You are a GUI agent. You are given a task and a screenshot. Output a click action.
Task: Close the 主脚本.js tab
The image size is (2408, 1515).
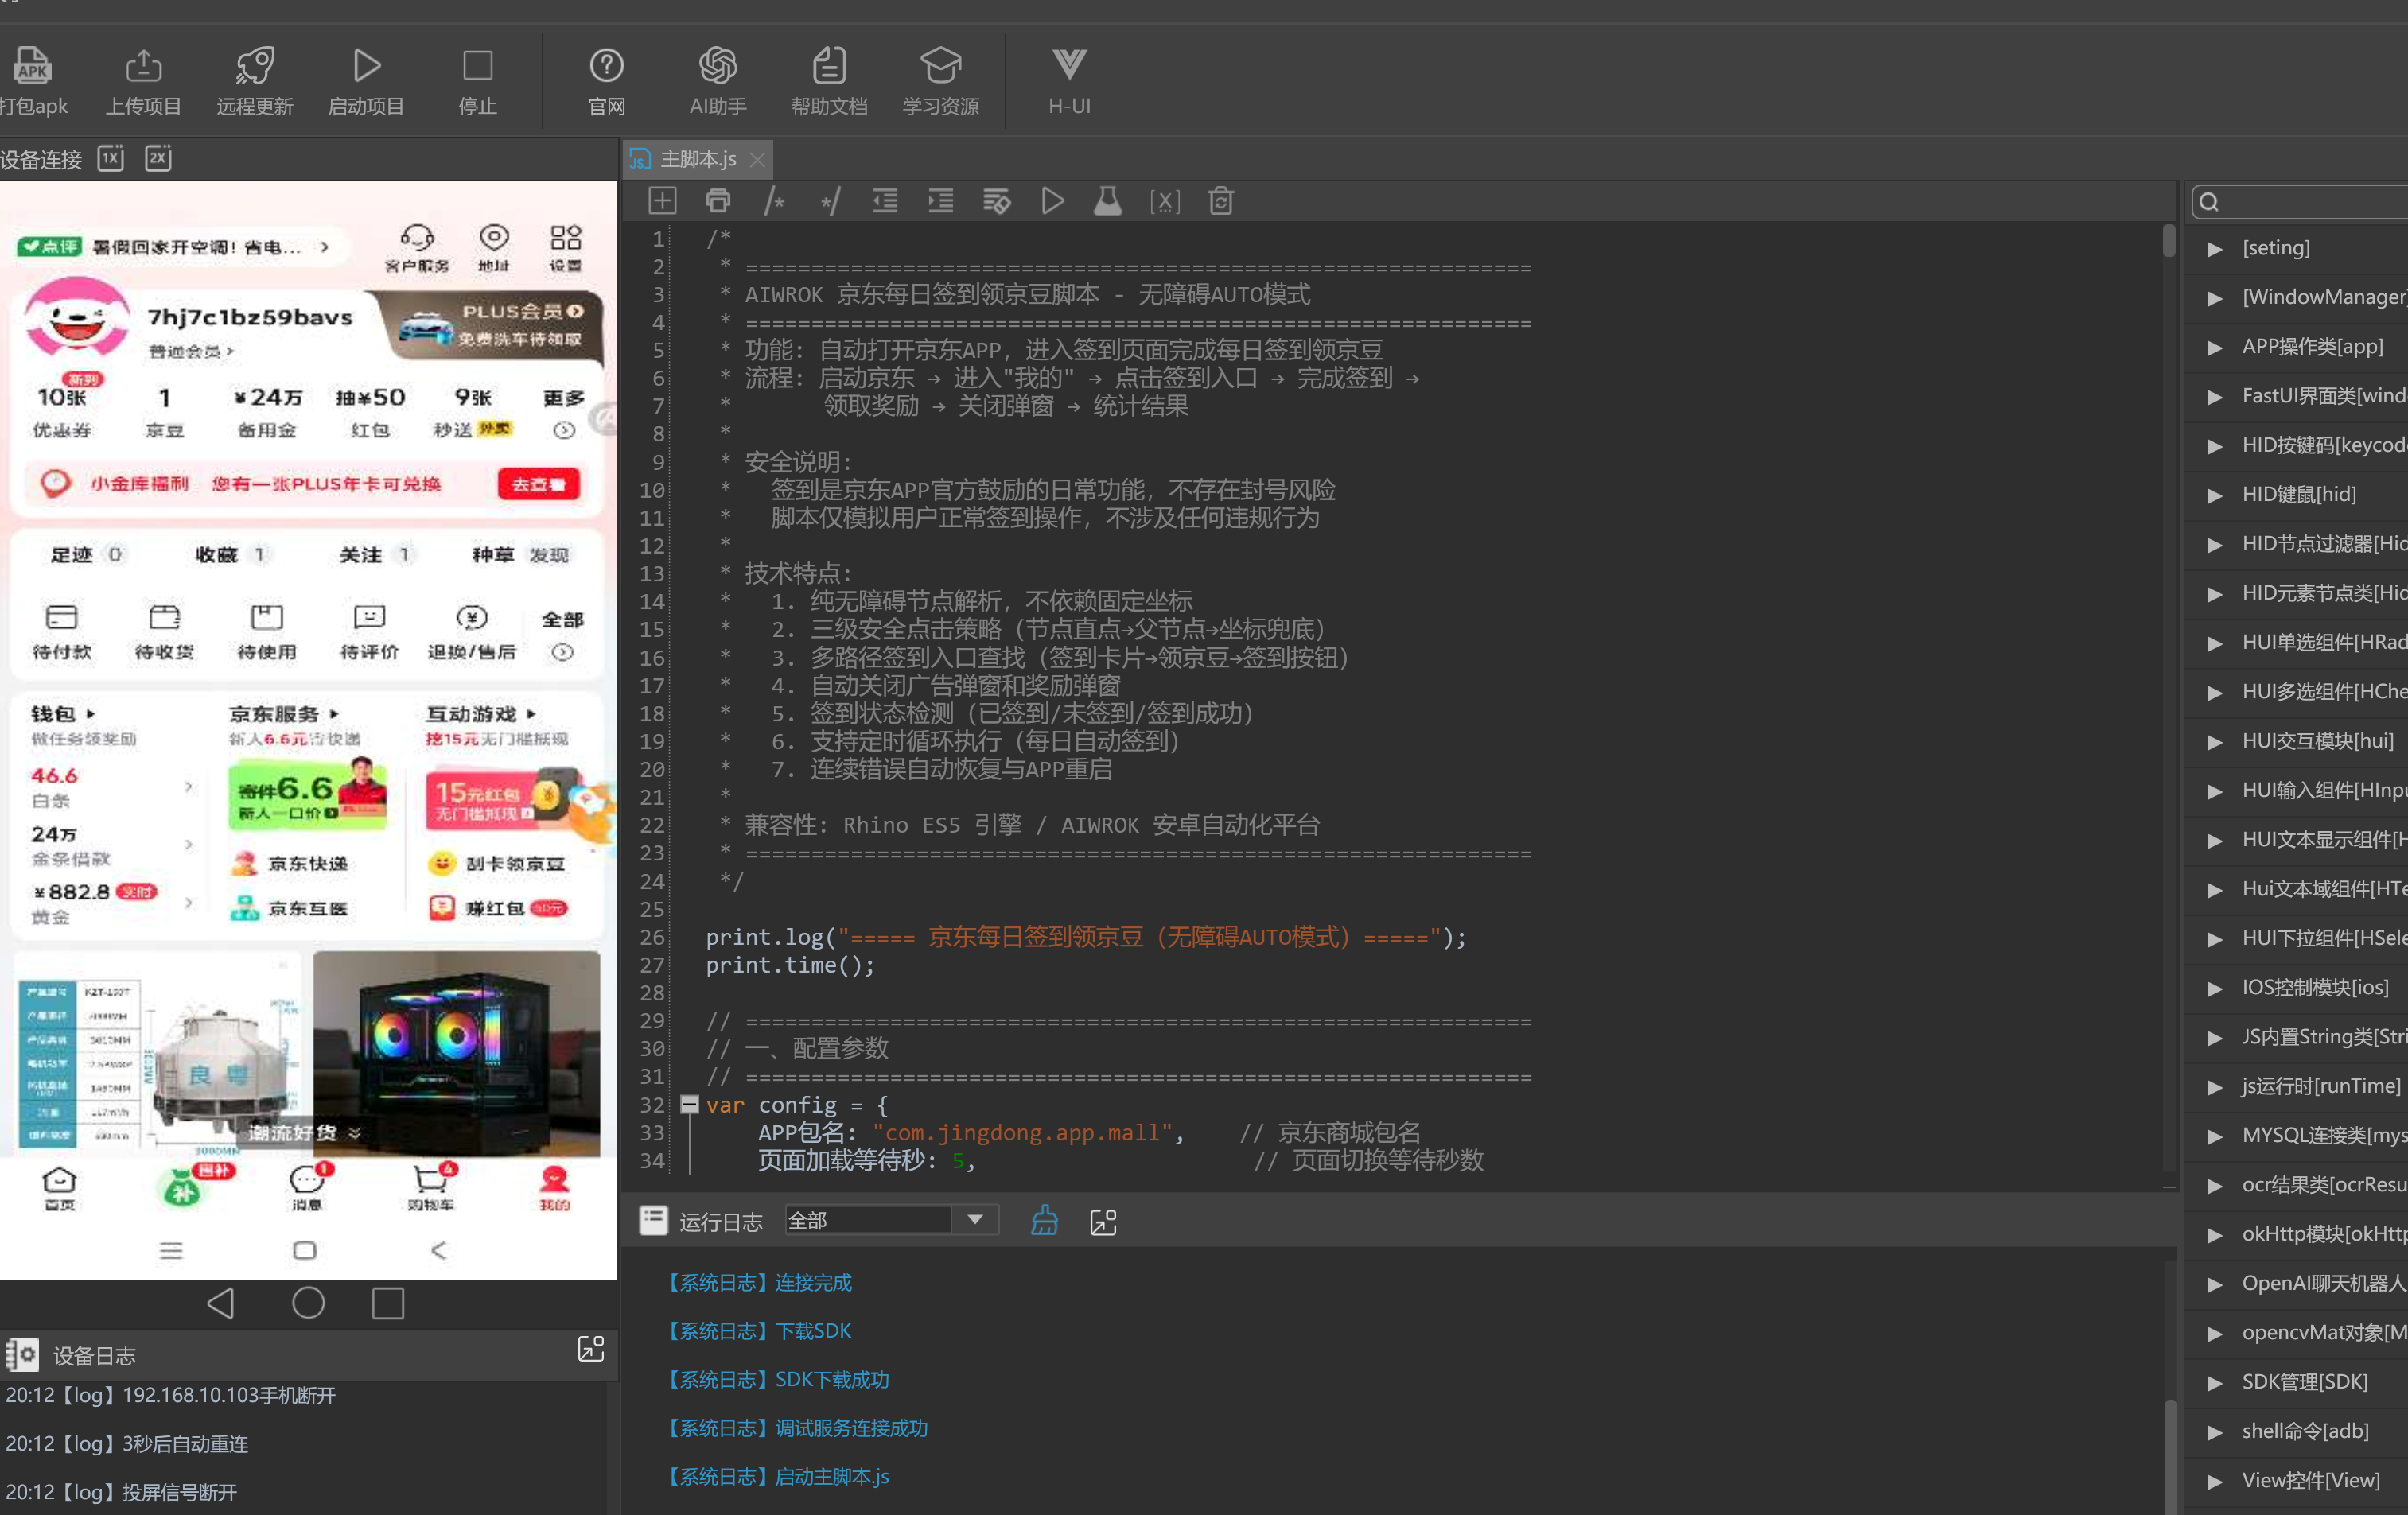(x=758, y=160)
